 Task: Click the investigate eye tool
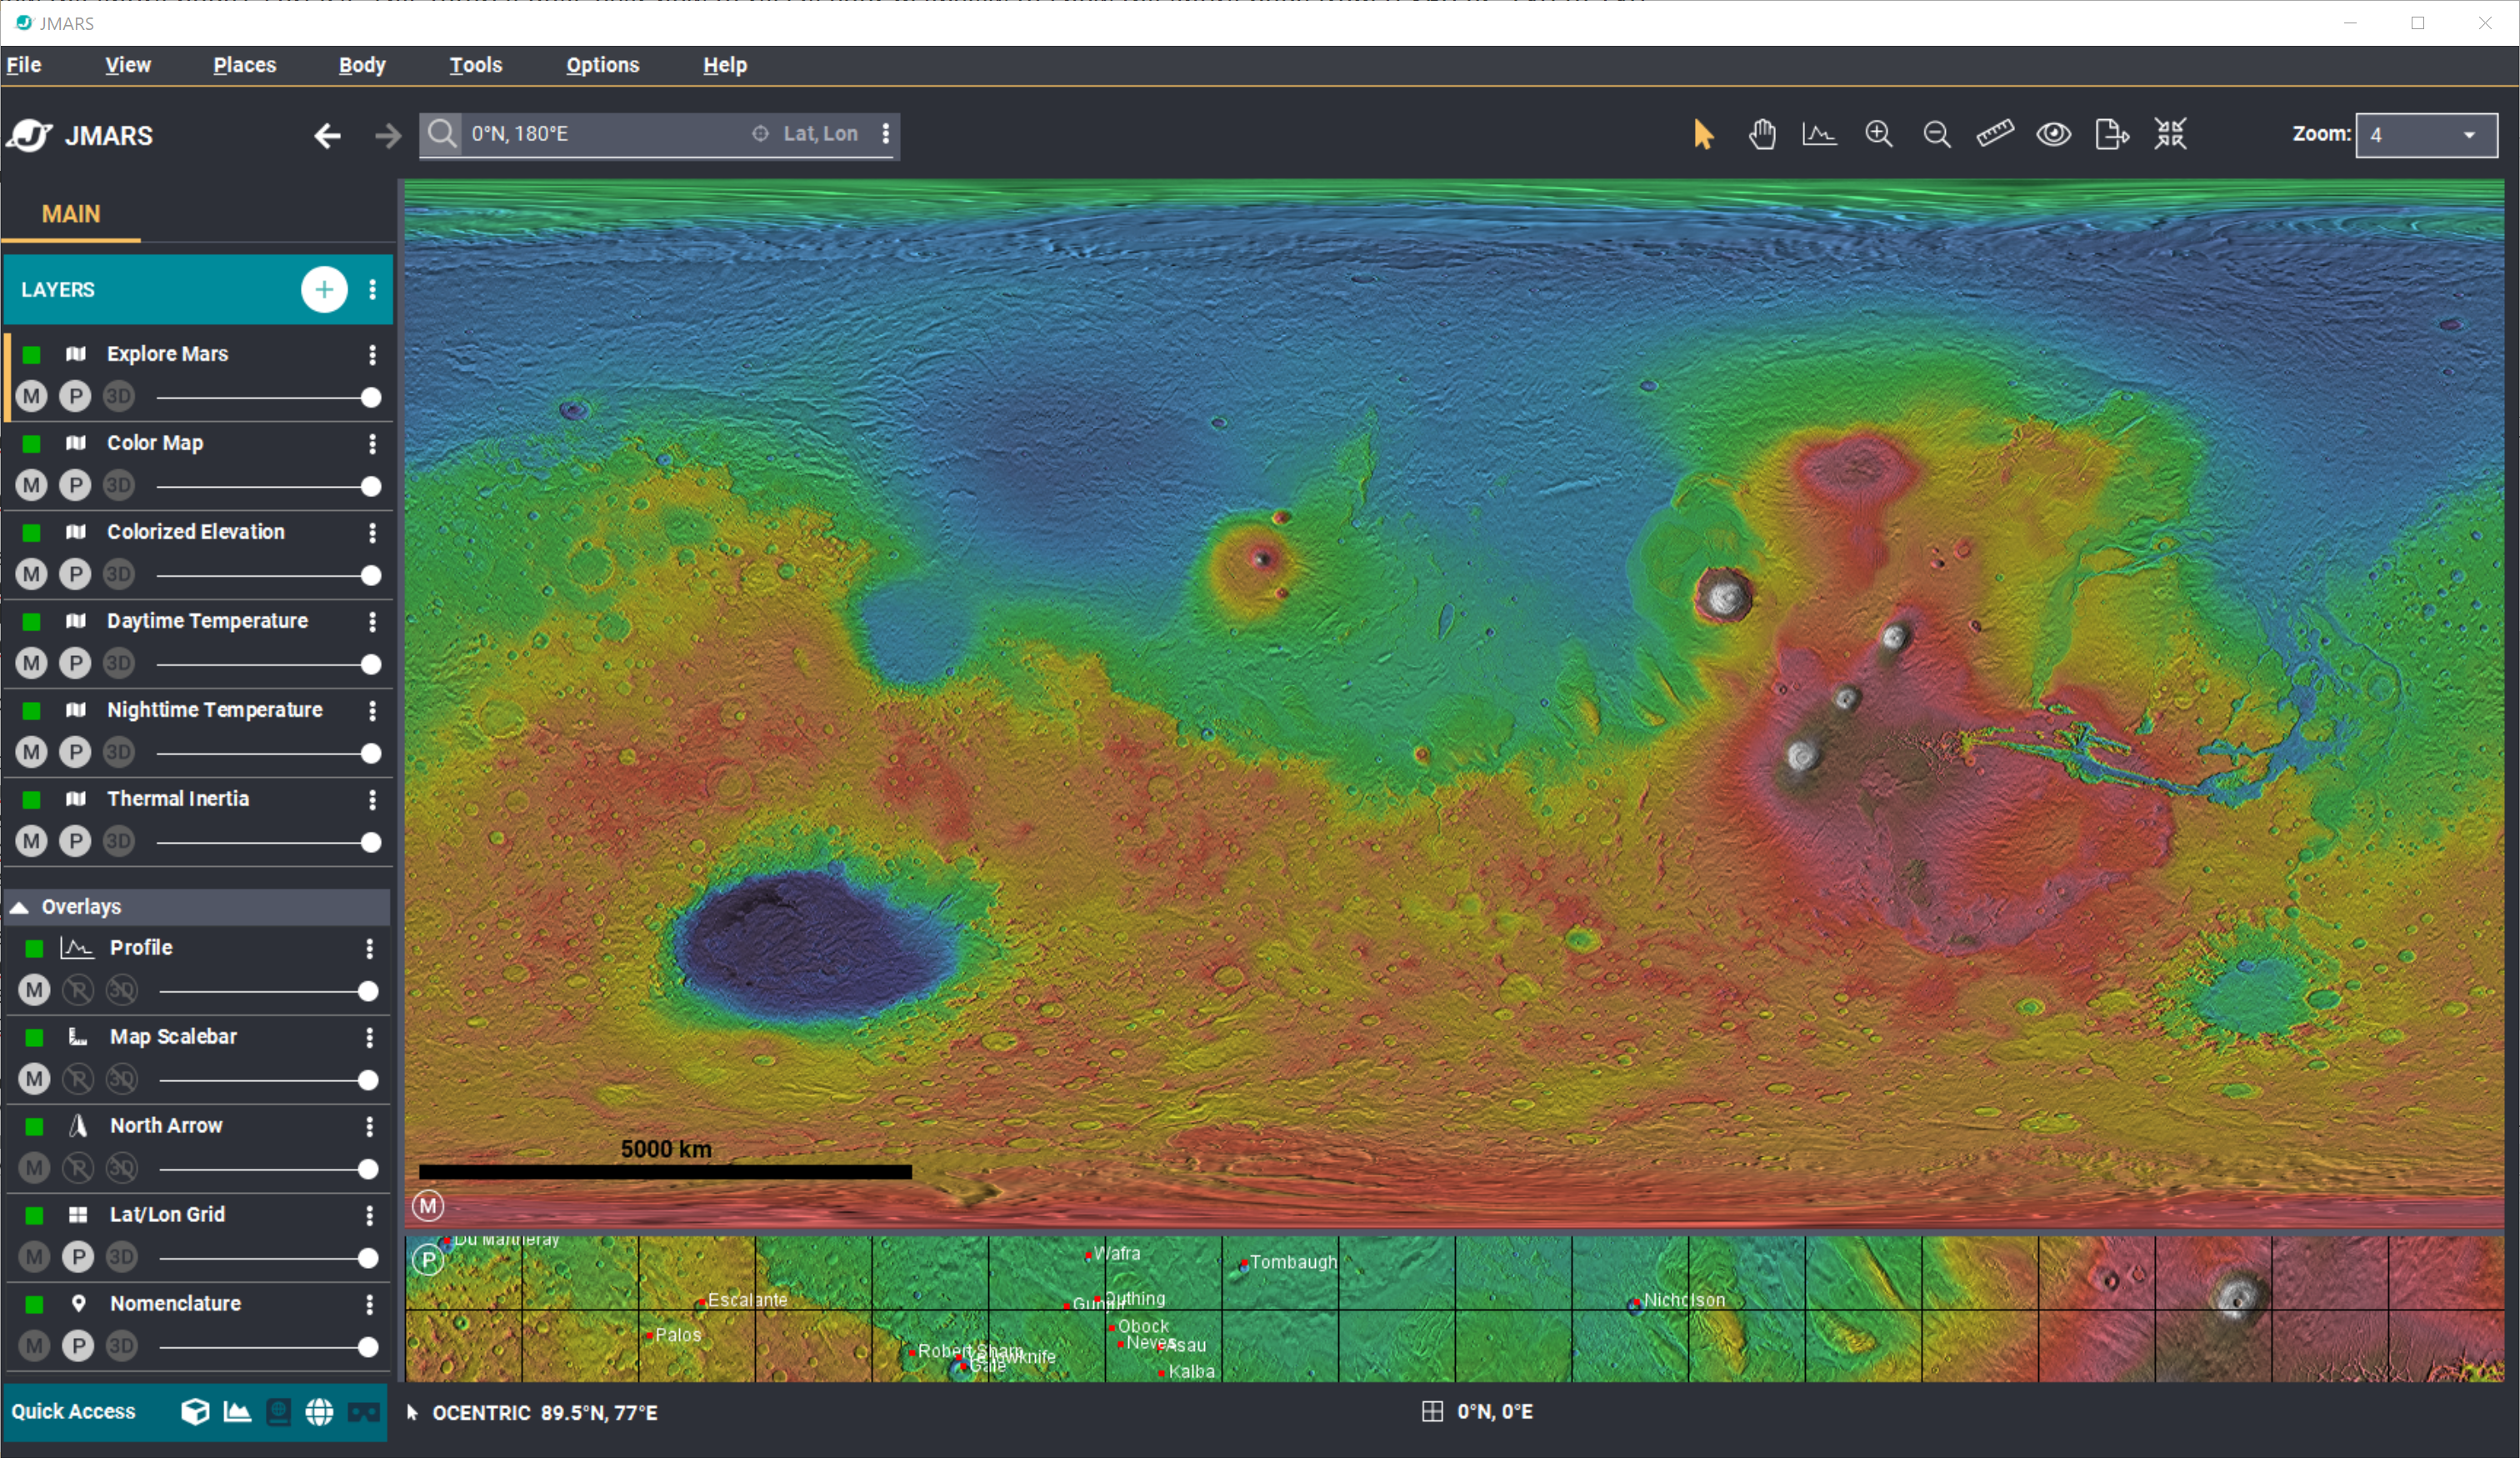pyautogui.click(x=2054, y=134)
